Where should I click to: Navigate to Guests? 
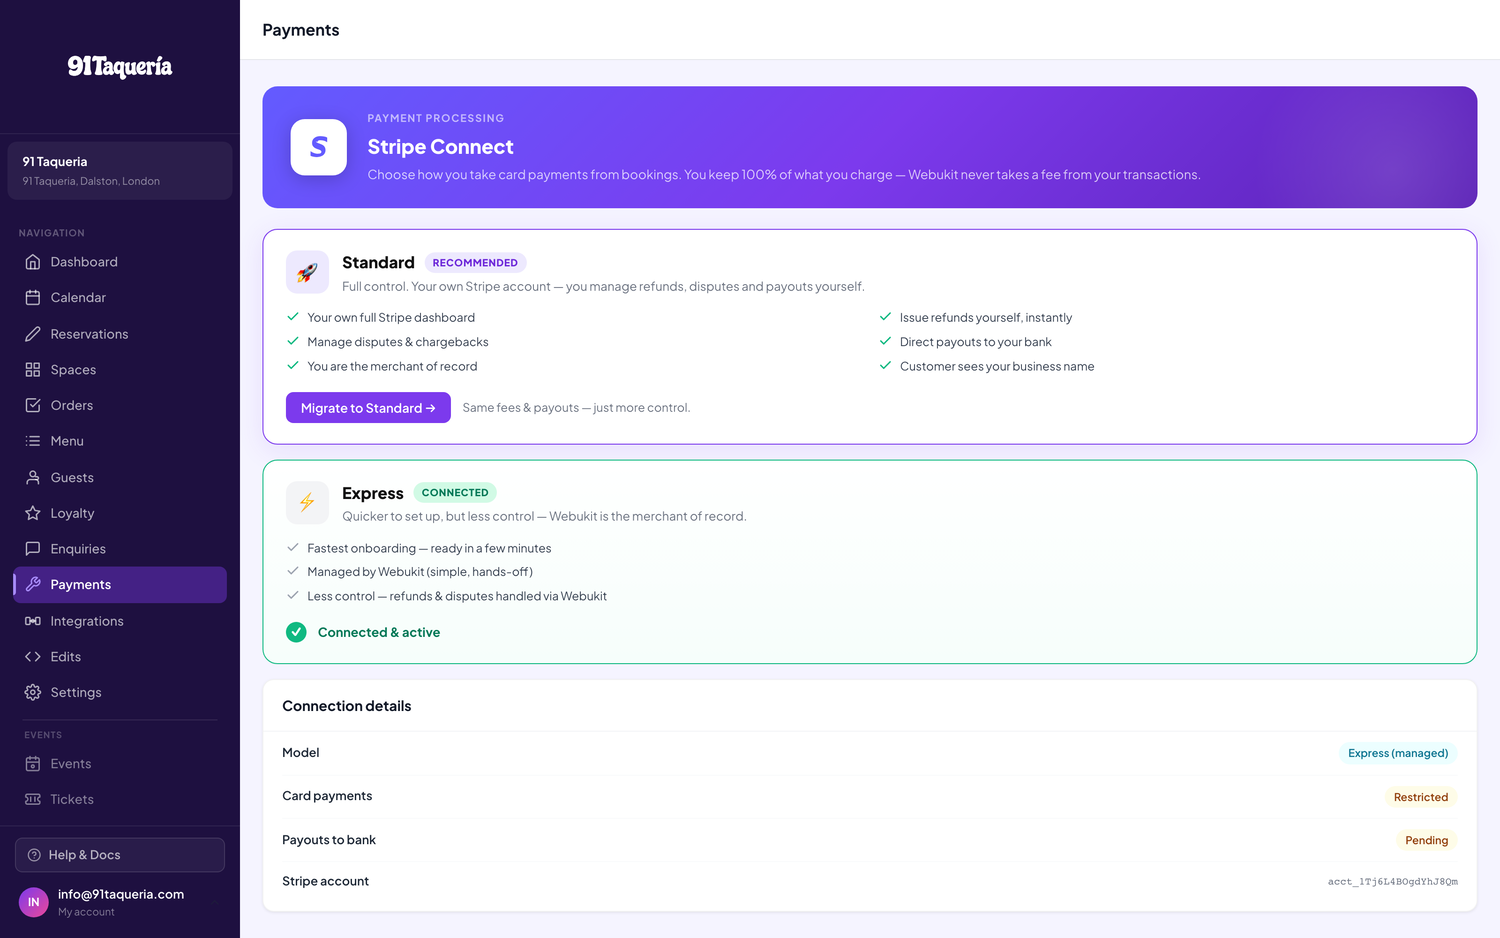pos(120,478)
